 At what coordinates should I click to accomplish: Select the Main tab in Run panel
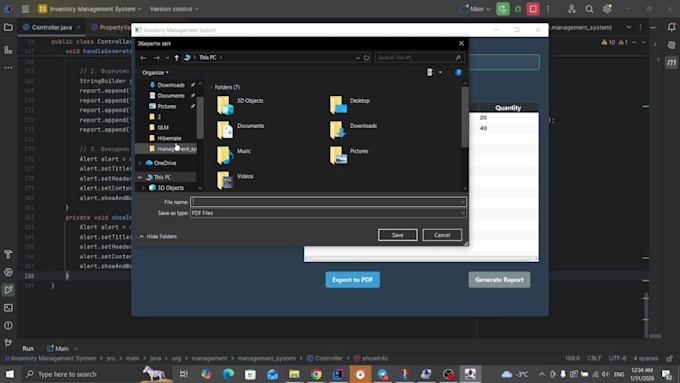point(58,348)
